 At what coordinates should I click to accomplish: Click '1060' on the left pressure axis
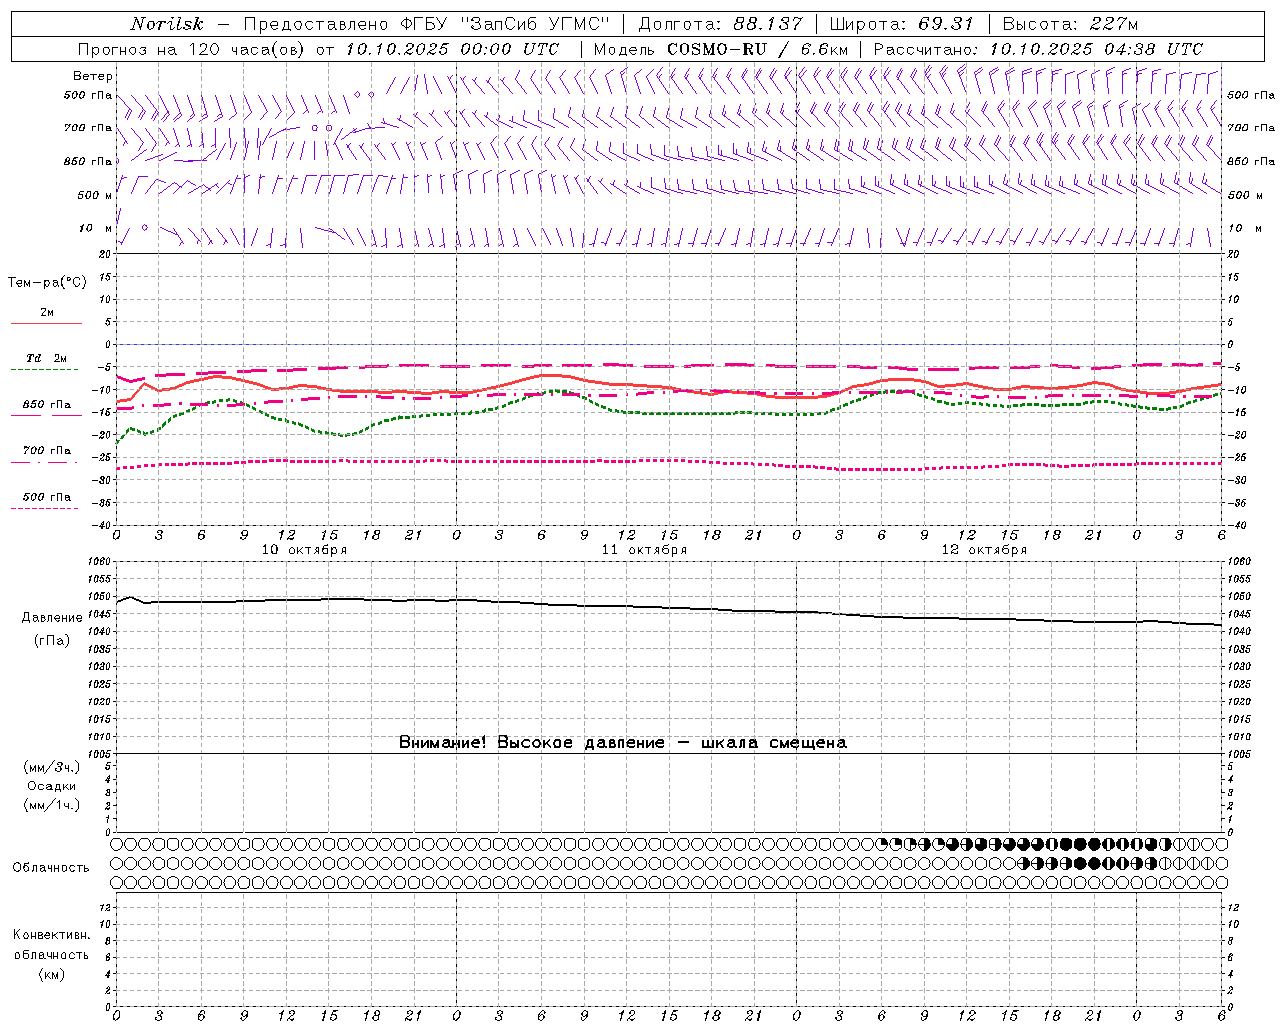[x=100, y=561]
